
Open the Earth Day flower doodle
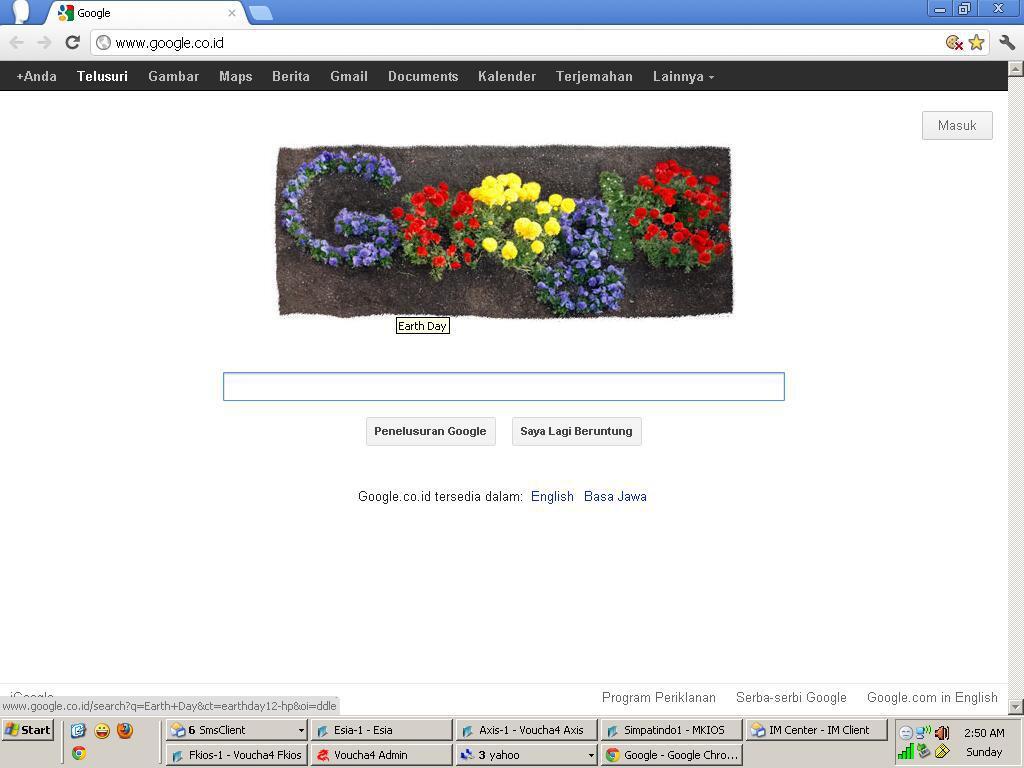click(x=505, y=231)
